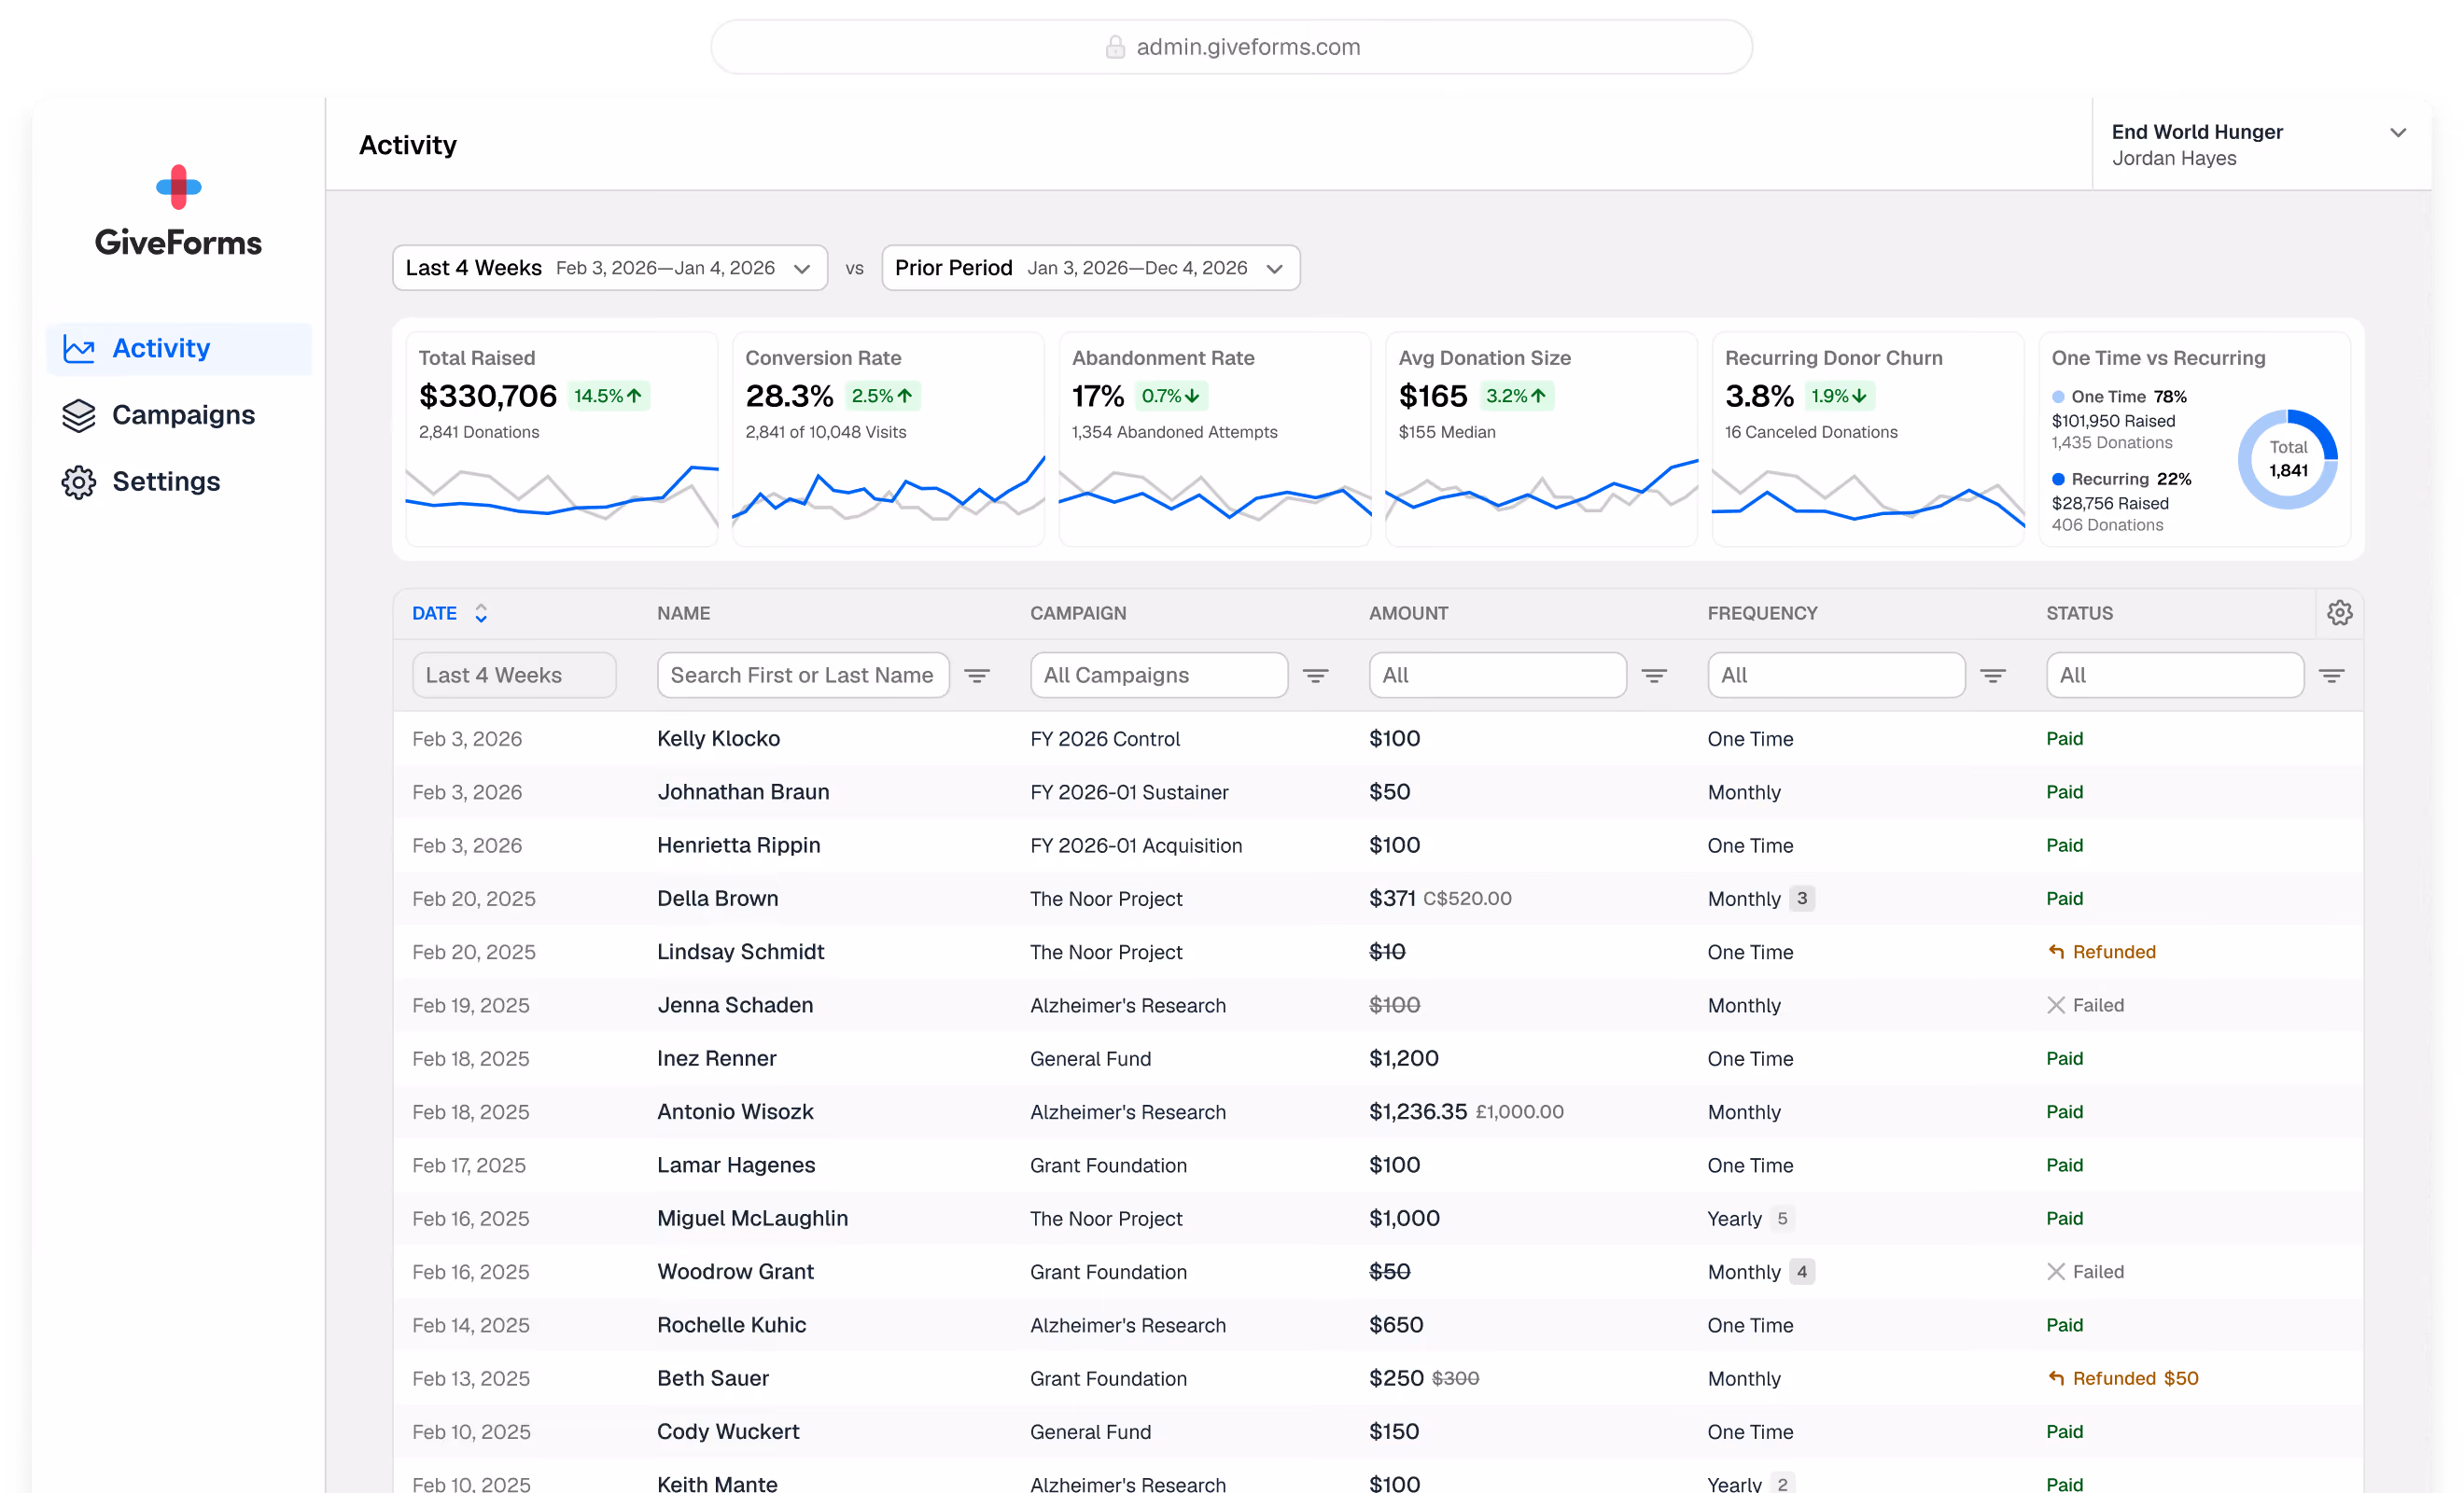
Task: Open the Total Raised metric card
Action: pos(562,439)
